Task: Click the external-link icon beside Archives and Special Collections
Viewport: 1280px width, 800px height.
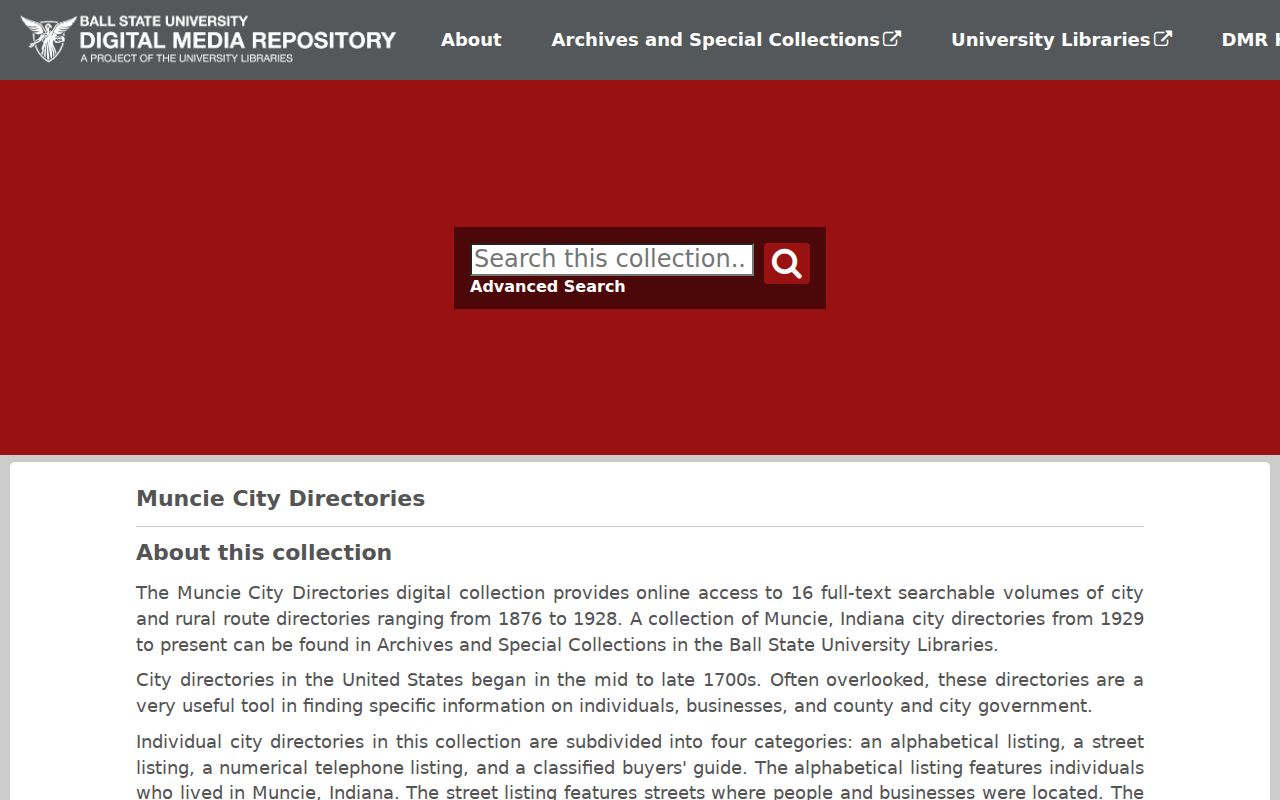Action: pyautogui.click(x=892, y=39)
